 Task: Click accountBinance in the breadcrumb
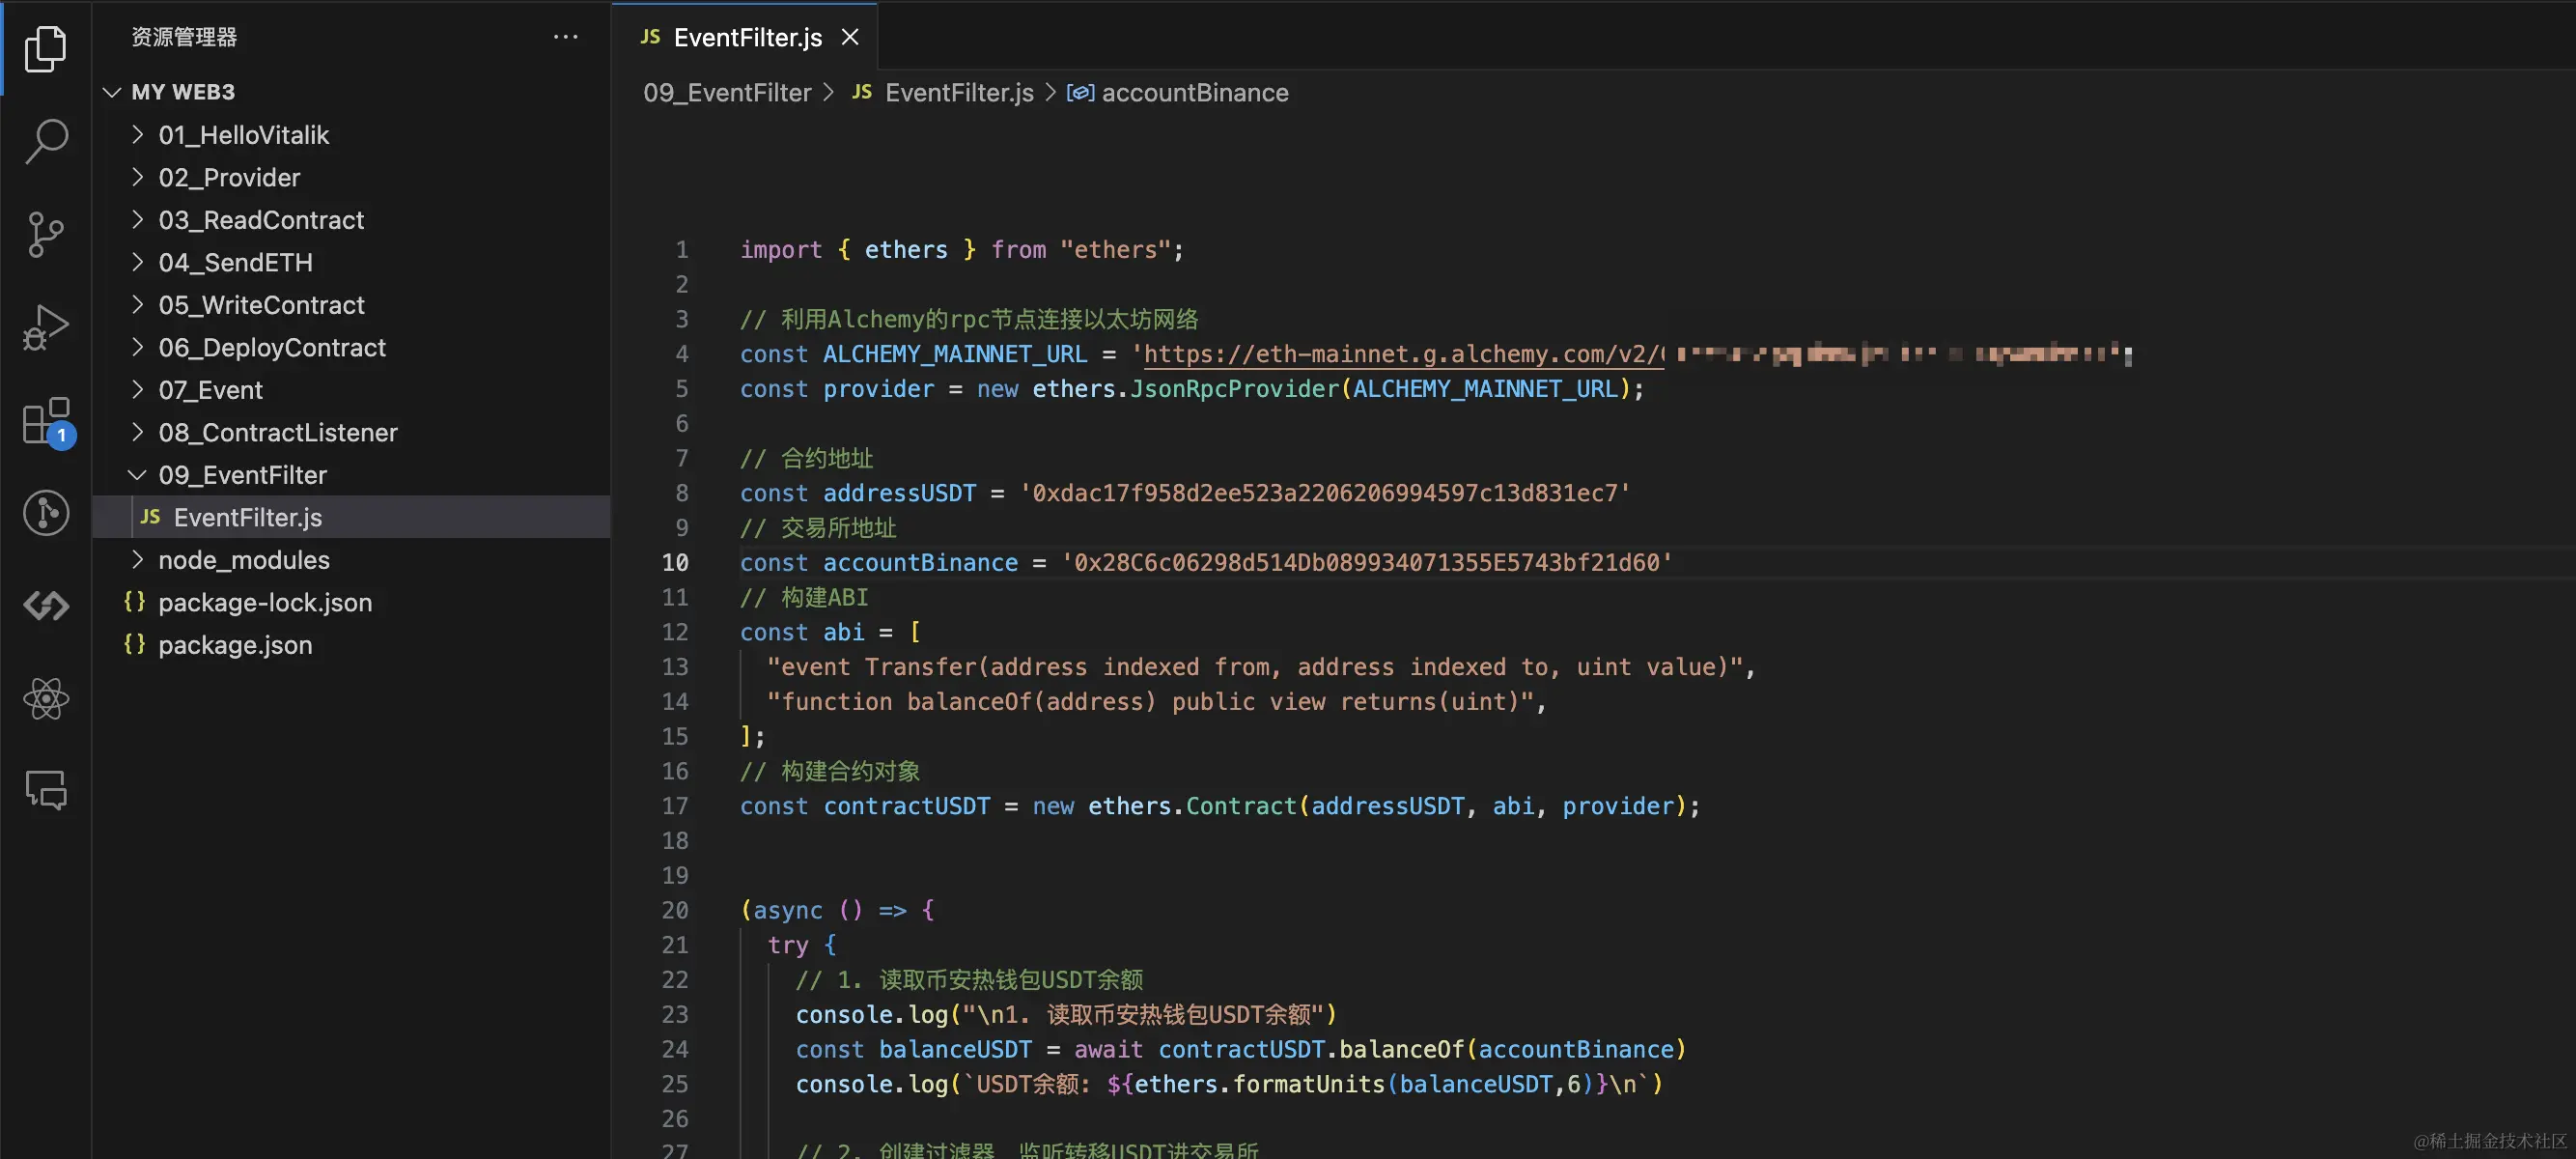pyautogui.click(x=1194, y=93)
